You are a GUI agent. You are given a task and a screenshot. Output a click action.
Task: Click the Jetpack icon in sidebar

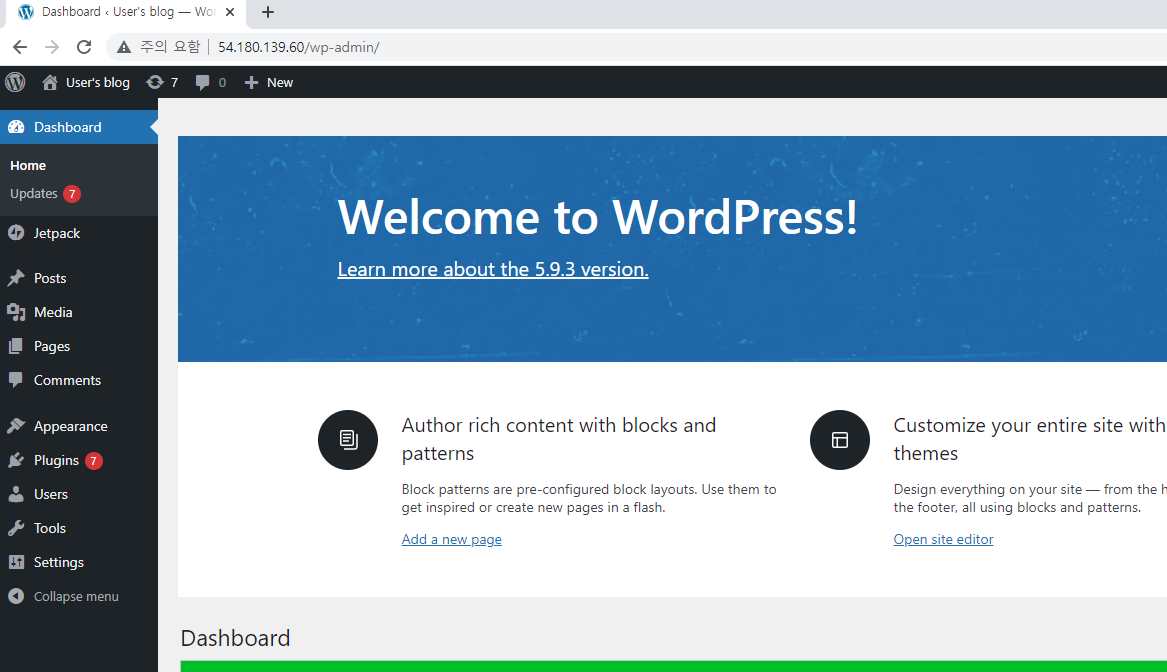point(16,233)
